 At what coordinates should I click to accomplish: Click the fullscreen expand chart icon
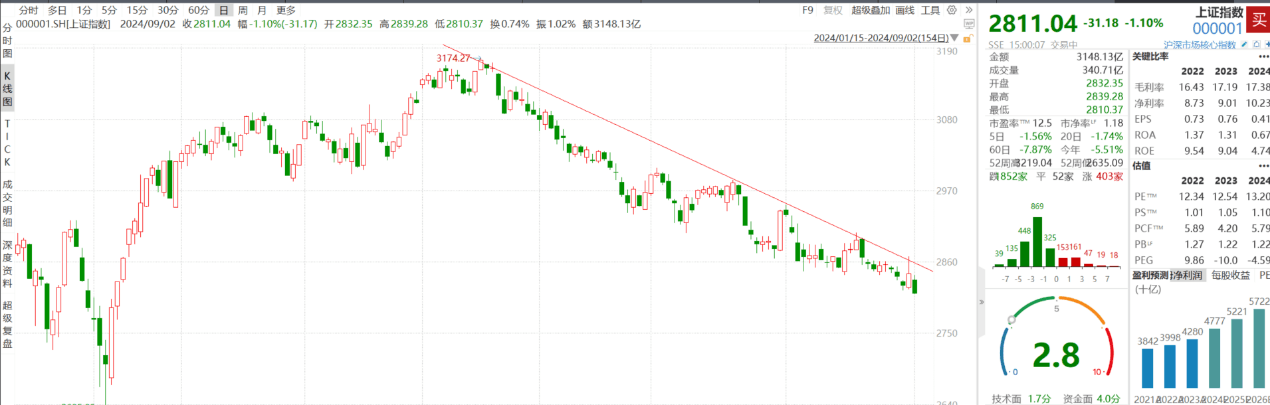click(966, 10)
